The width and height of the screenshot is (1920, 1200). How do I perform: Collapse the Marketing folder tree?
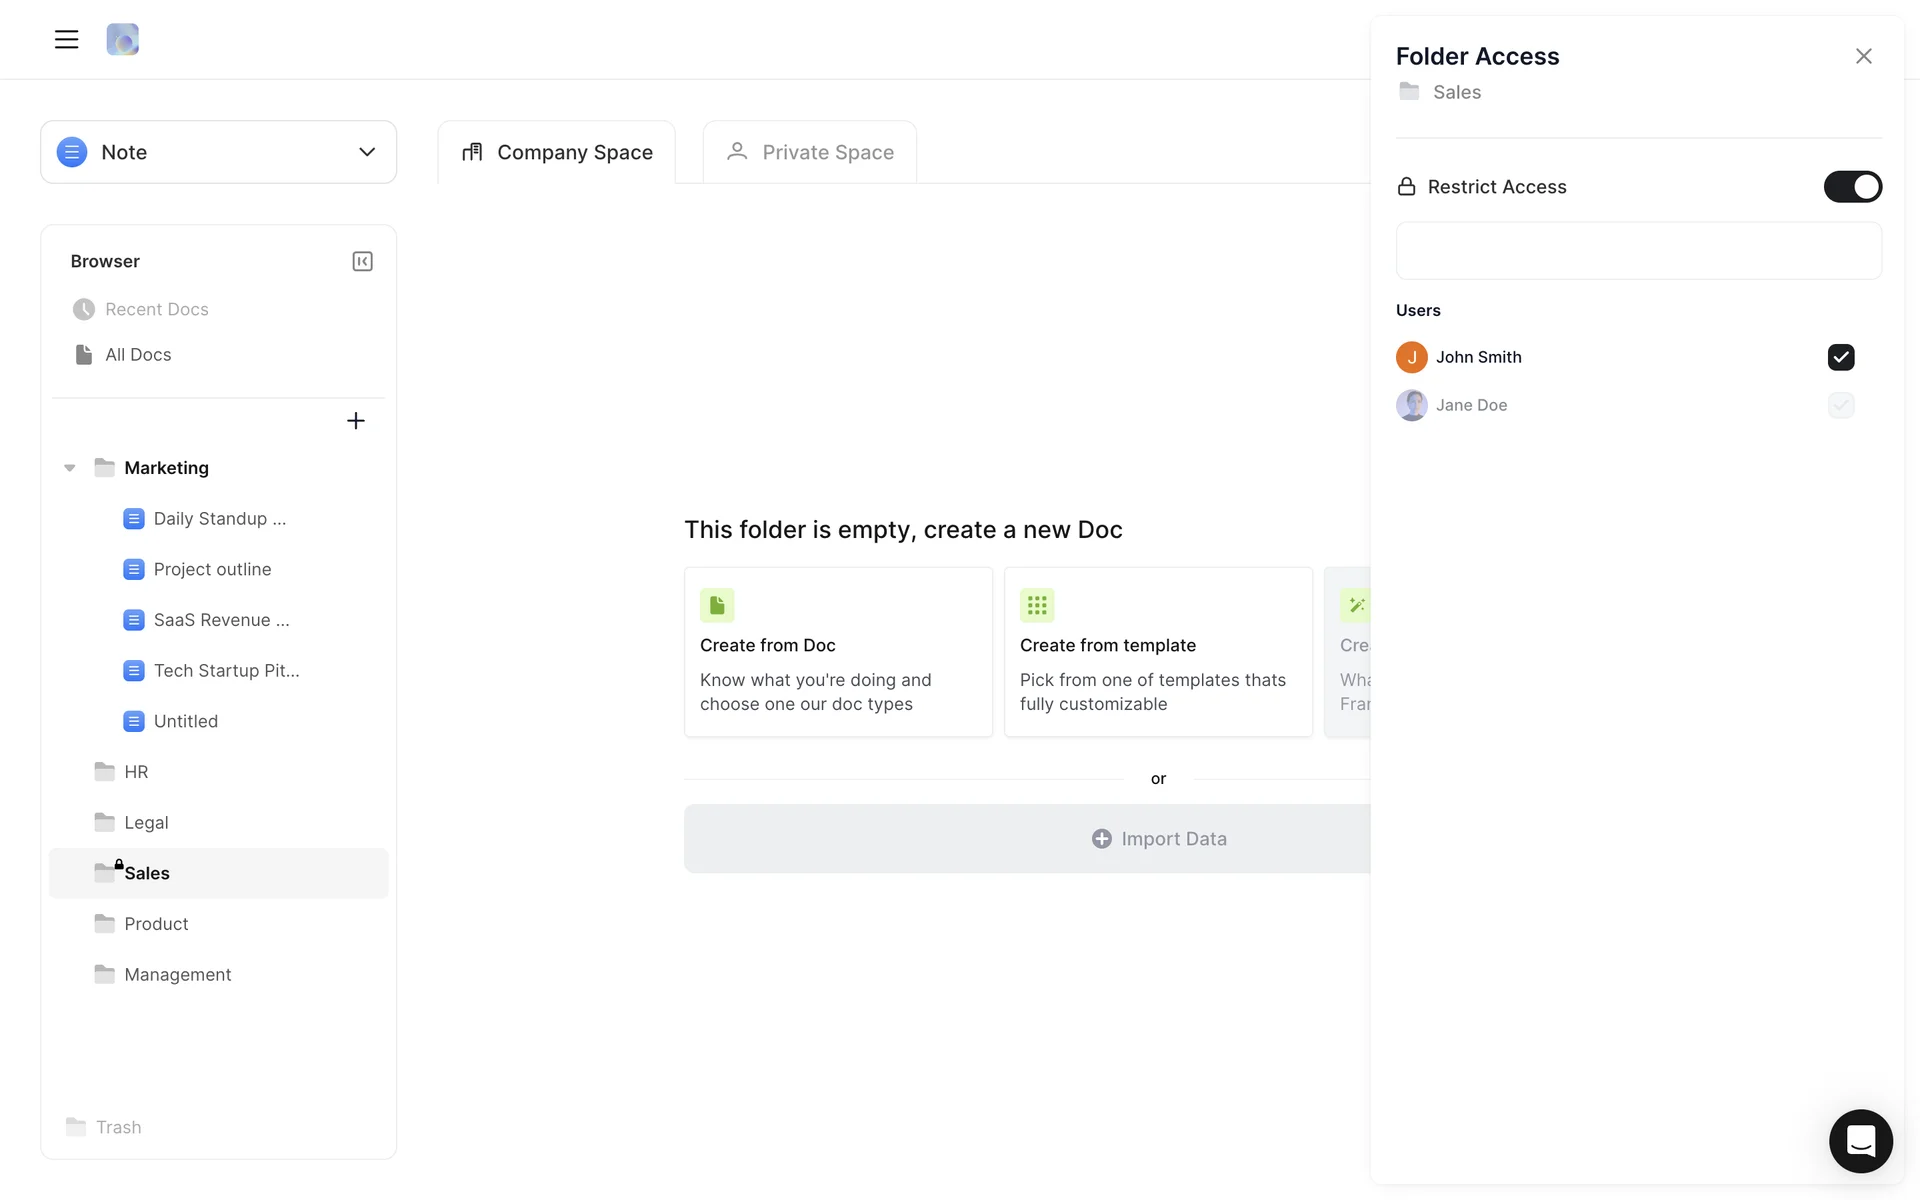tap(70, 468)
